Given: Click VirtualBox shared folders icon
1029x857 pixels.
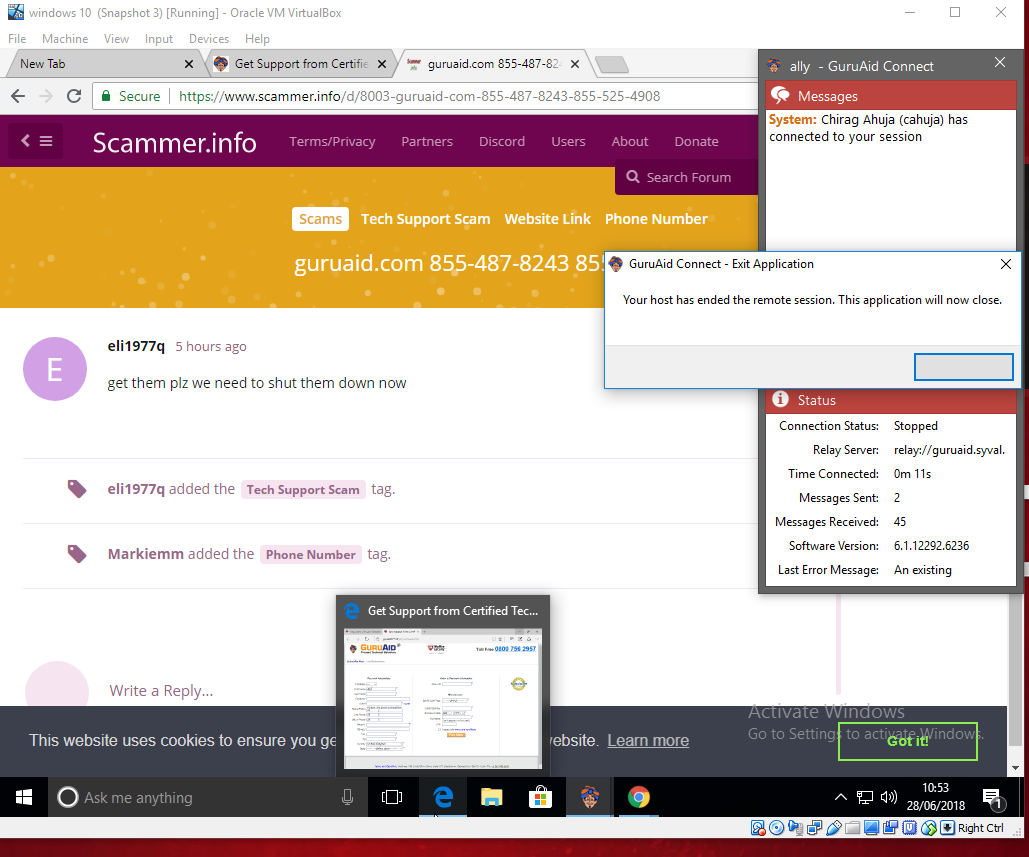Looking at the screenshot, I should pyautogui.click(x=852, y=828).
